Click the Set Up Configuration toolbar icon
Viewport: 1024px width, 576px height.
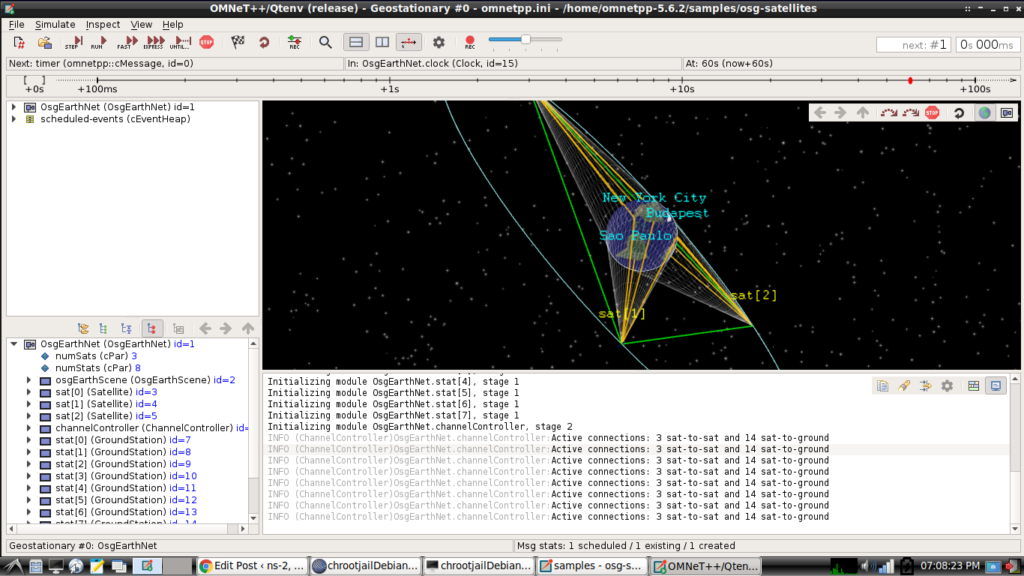click(19, 43)
